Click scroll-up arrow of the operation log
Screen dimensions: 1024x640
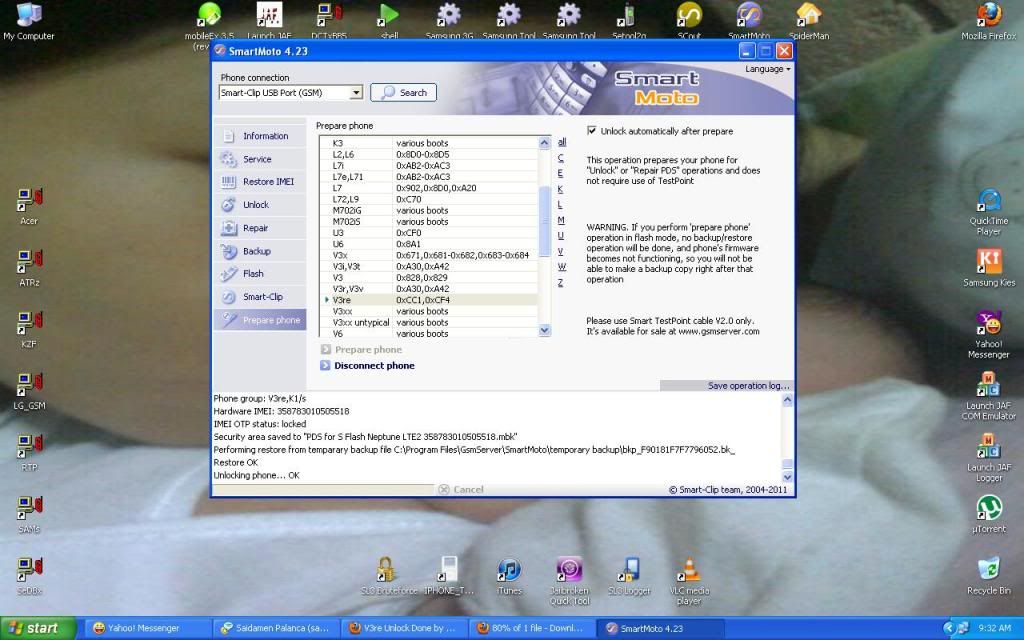click(787, 400)
